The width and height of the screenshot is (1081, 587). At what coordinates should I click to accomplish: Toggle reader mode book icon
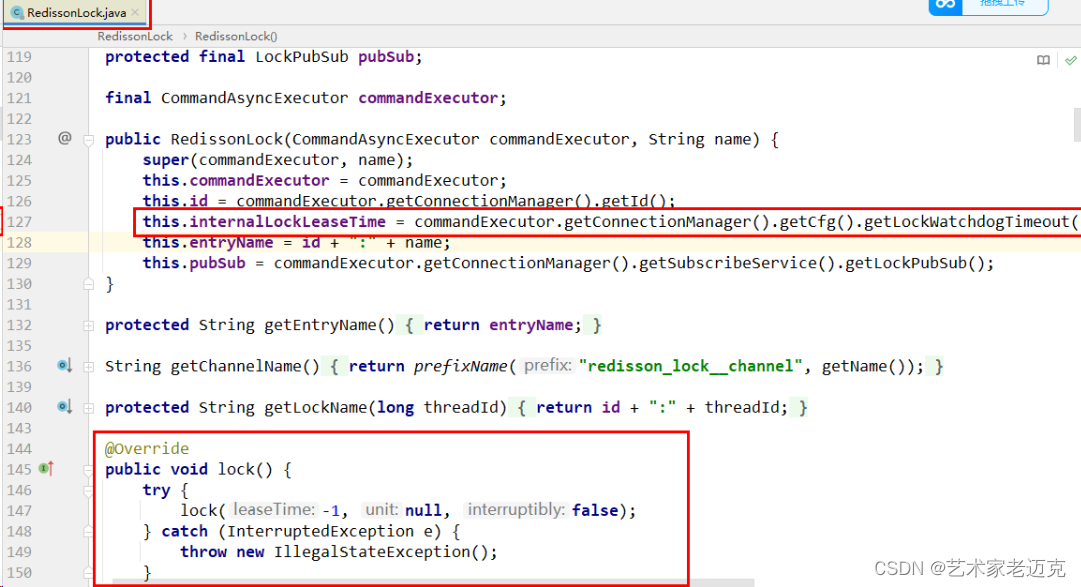pos(1043,61)
